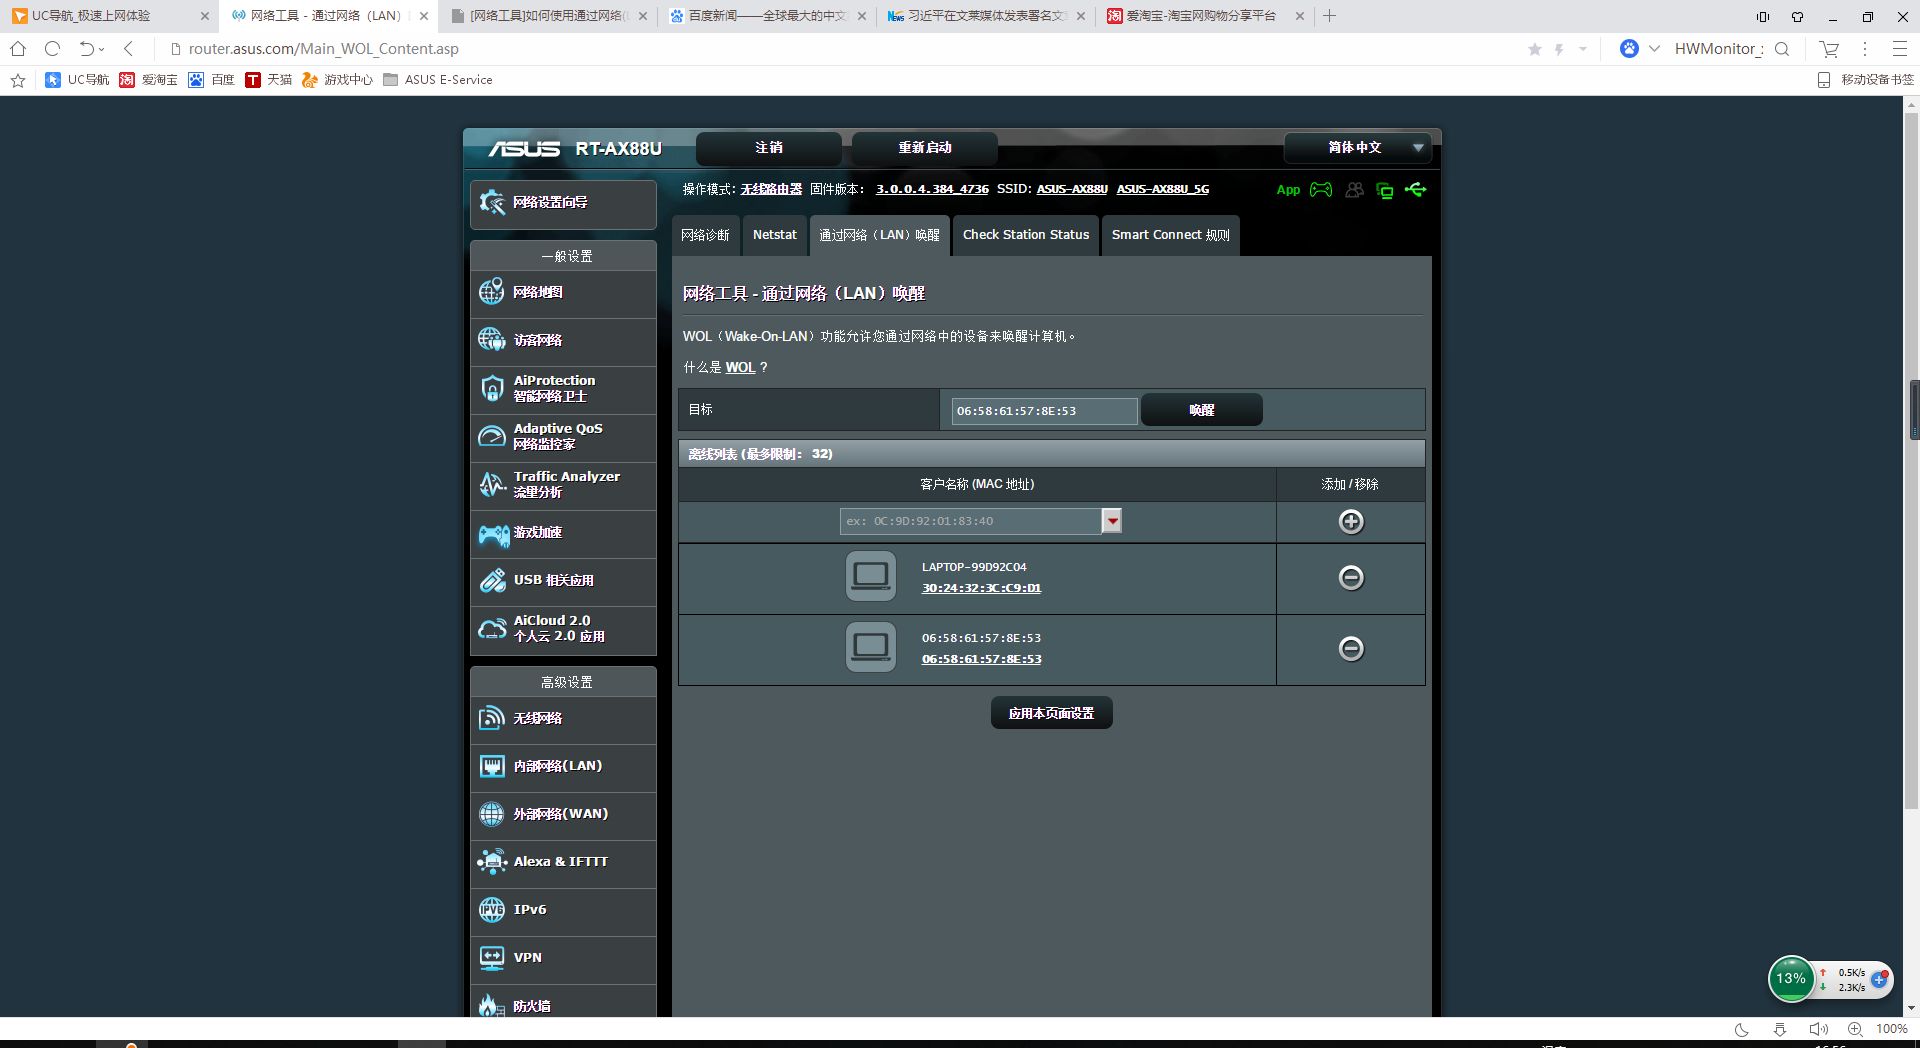Click the laptop device icon for LAPTOP-99D92C04
1920x1048 pixels.
(870, 576)
